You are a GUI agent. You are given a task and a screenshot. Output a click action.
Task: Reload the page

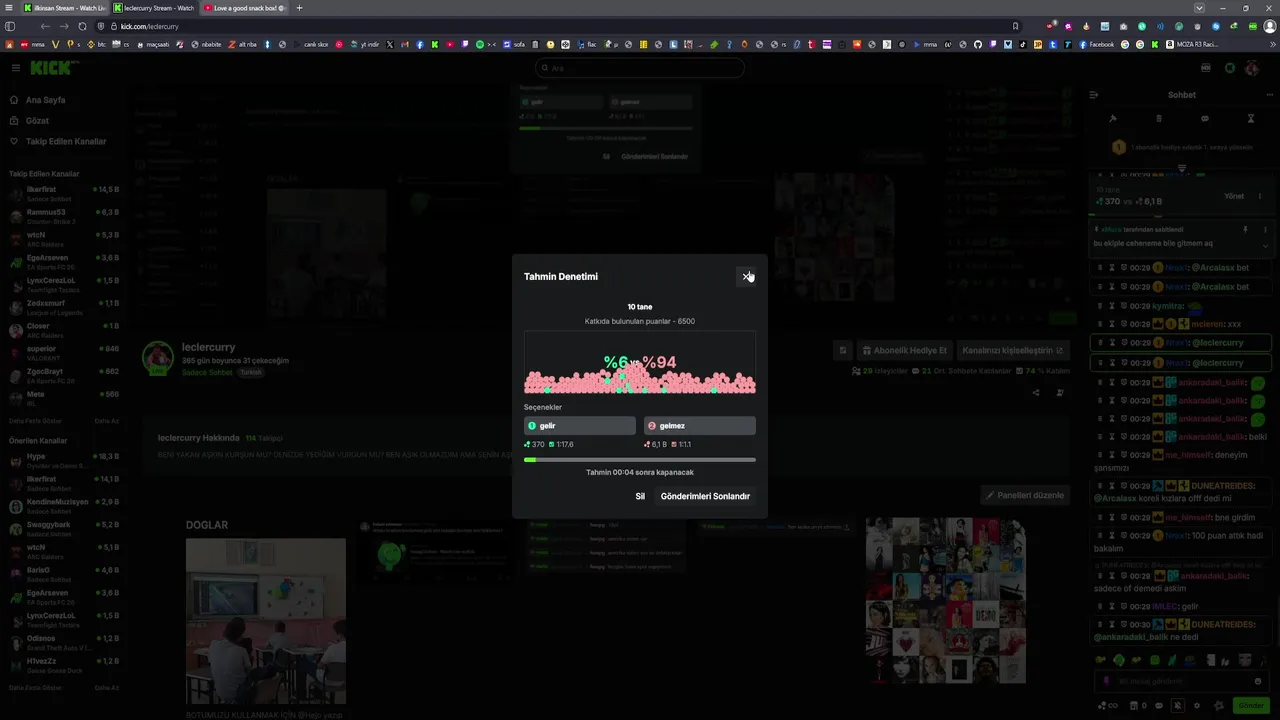82,26
